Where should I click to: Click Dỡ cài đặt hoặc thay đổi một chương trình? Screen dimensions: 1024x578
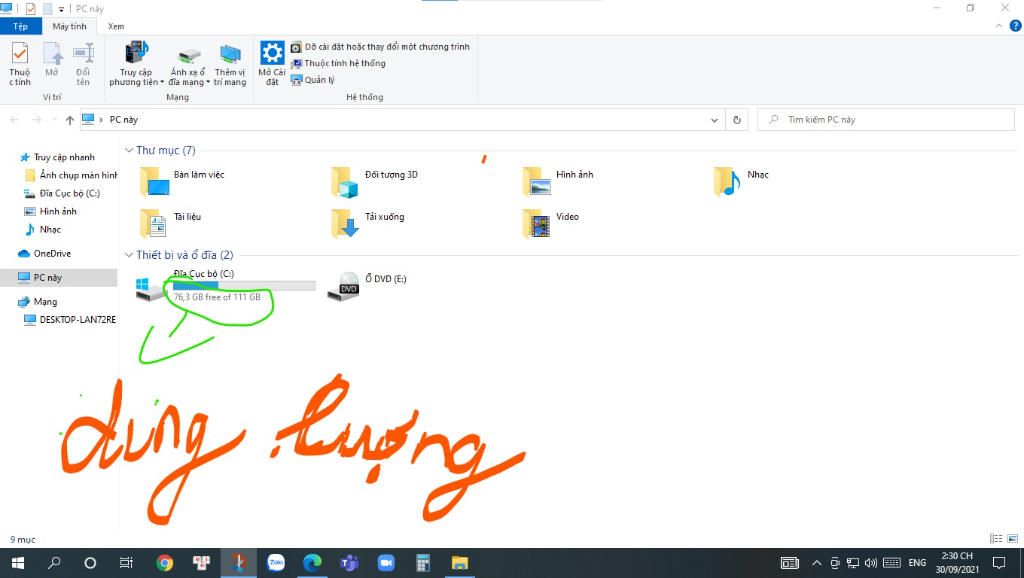click(379, 47)
